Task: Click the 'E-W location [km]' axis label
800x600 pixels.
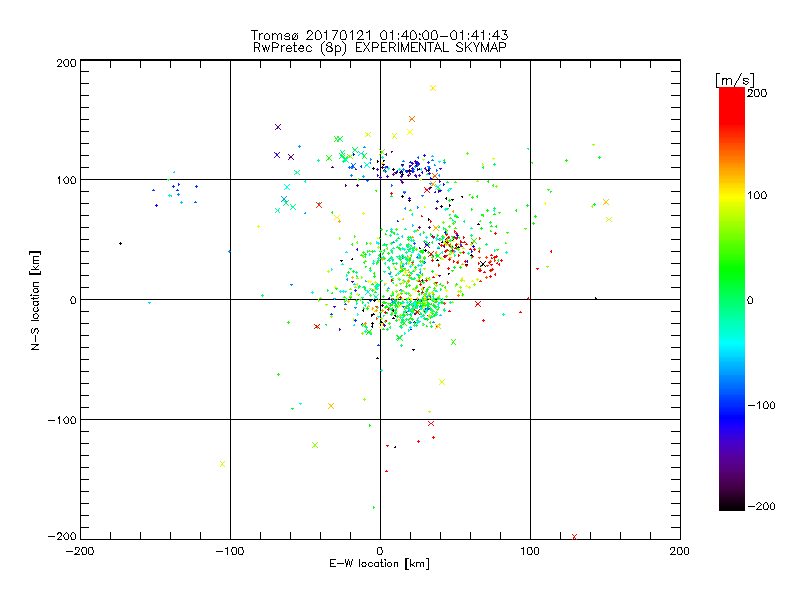Action: (379, 563)
